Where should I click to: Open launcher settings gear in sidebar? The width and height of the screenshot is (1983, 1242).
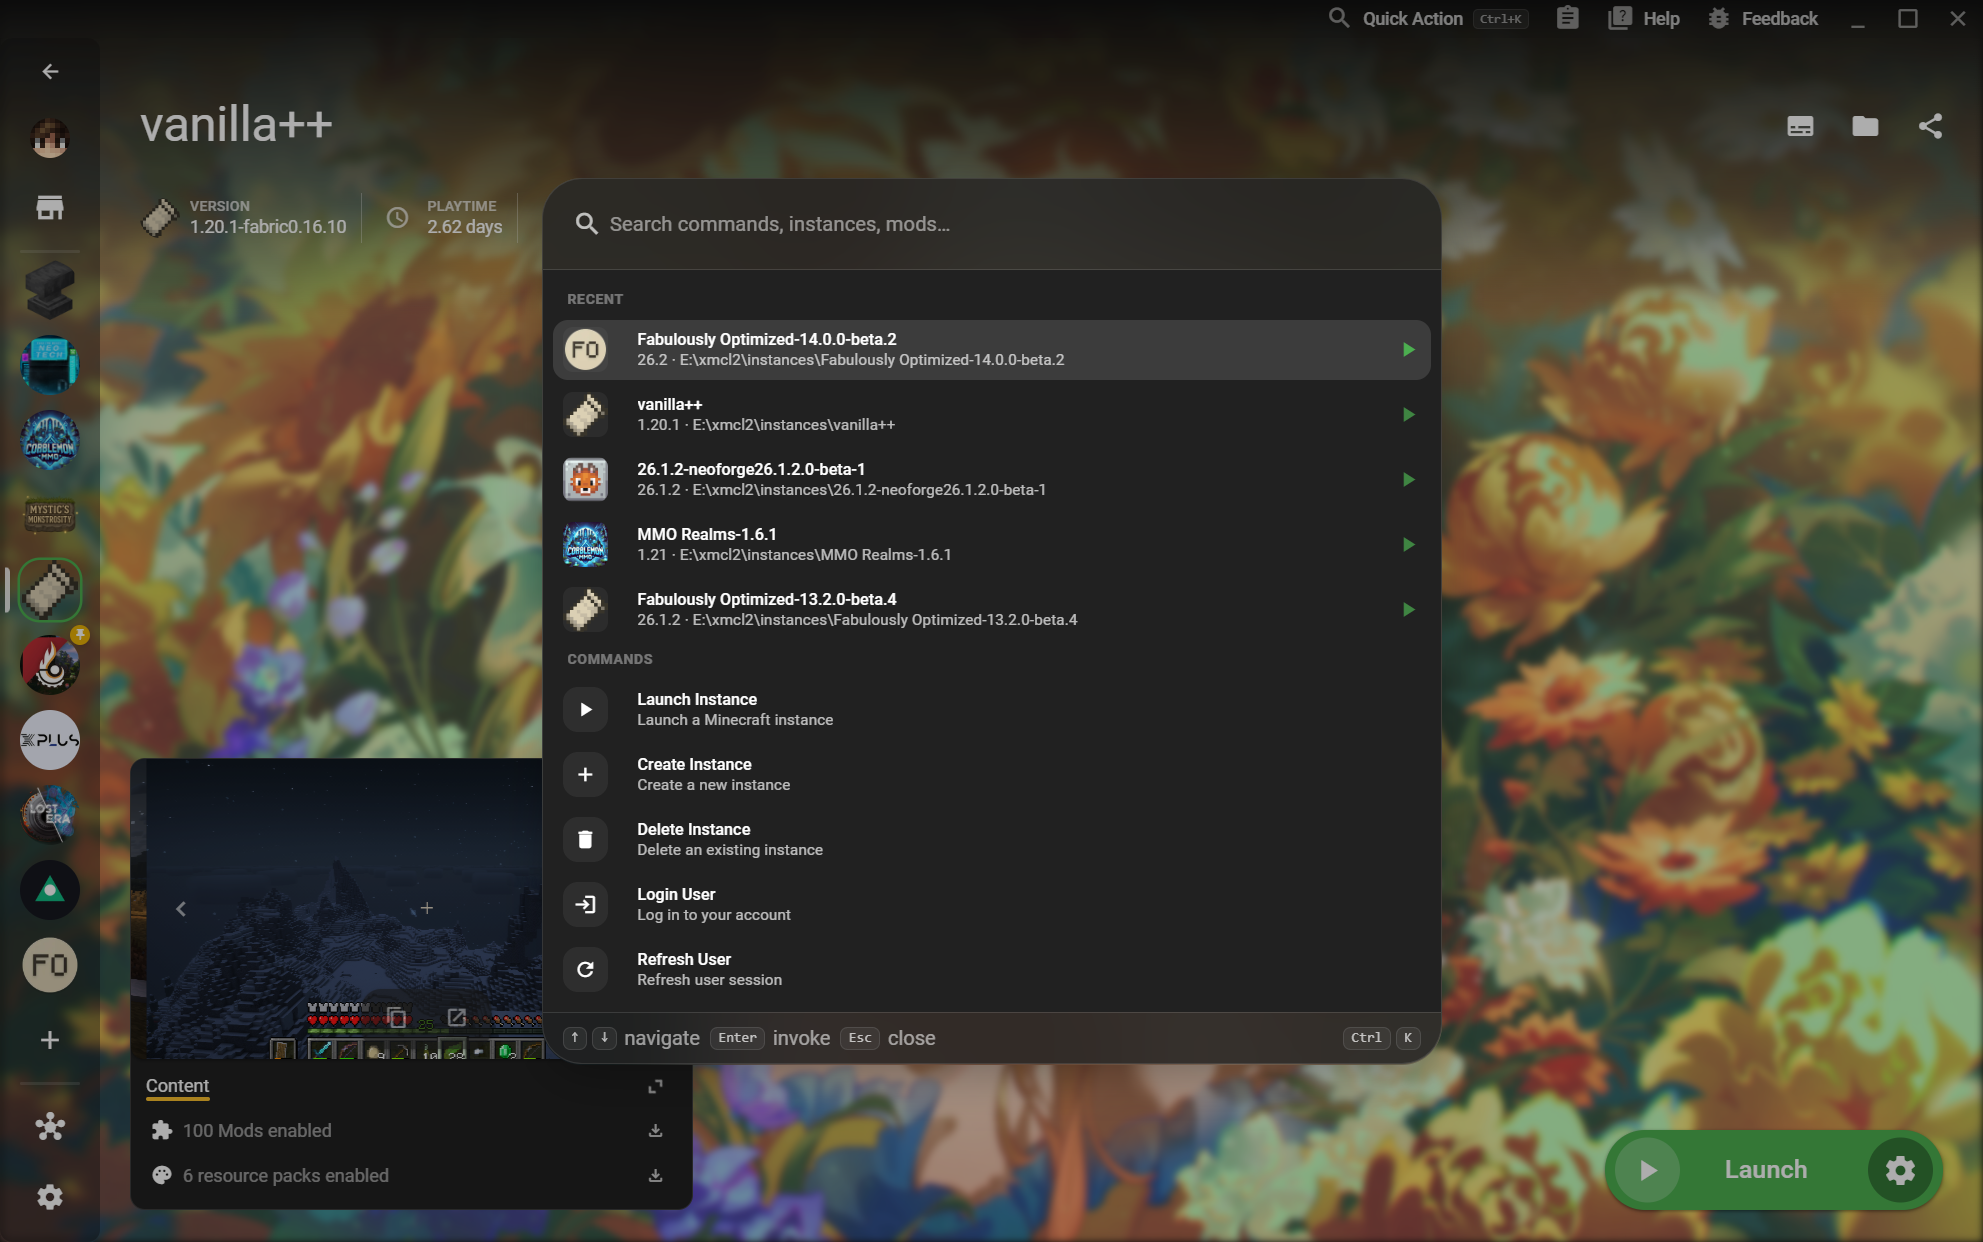click(50, 1197)
